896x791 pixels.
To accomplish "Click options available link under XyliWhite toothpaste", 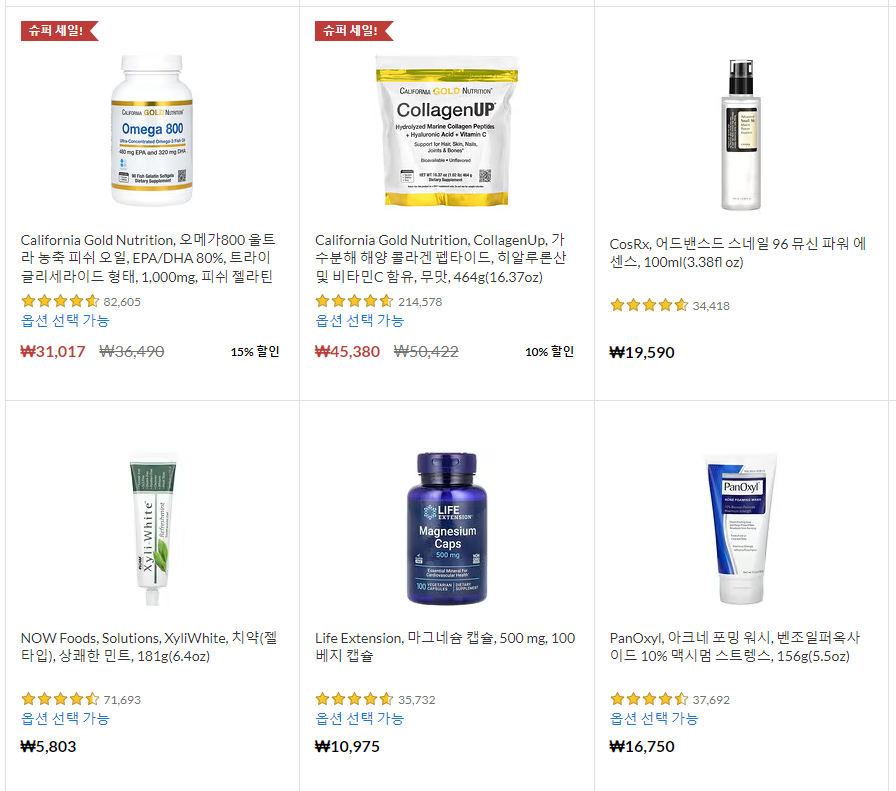I will pos(65,718).
